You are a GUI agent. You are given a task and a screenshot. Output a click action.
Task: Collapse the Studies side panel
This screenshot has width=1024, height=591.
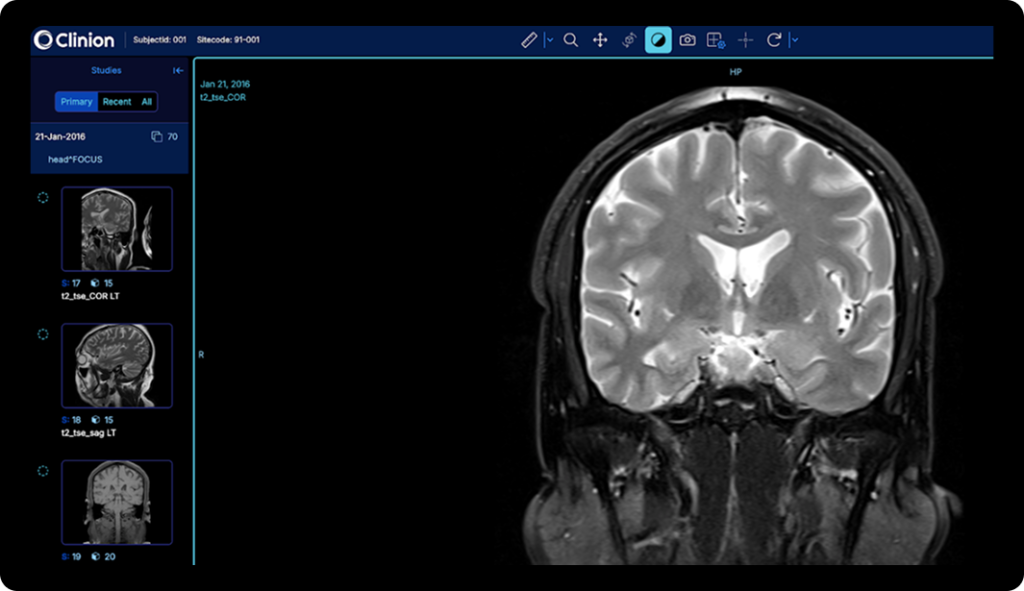[x=178, y=71]
